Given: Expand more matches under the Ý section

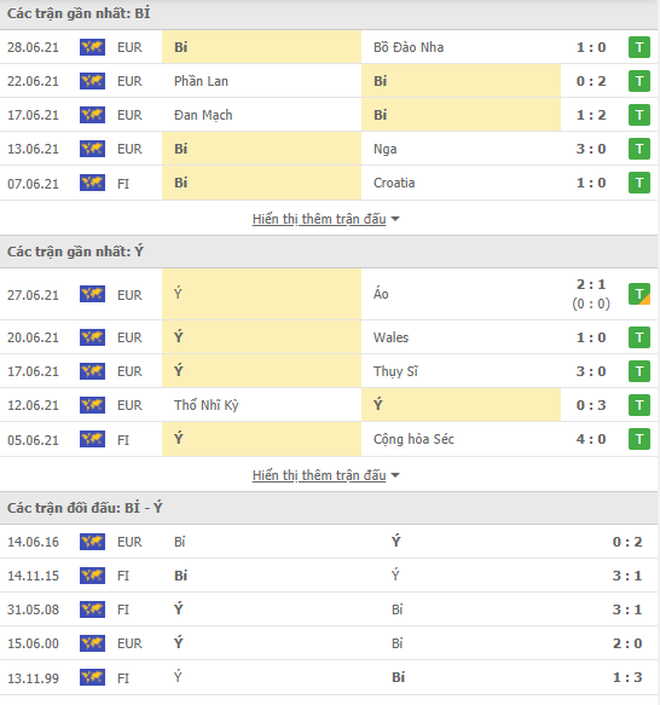Looking at the screenshot, I should pyautogui.click(x=319, y=475).
